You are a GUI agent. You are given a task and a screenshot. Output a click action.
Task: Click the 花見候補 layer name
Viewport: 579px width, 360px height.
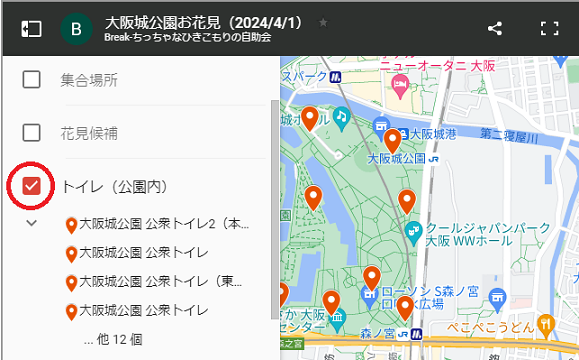89,133
